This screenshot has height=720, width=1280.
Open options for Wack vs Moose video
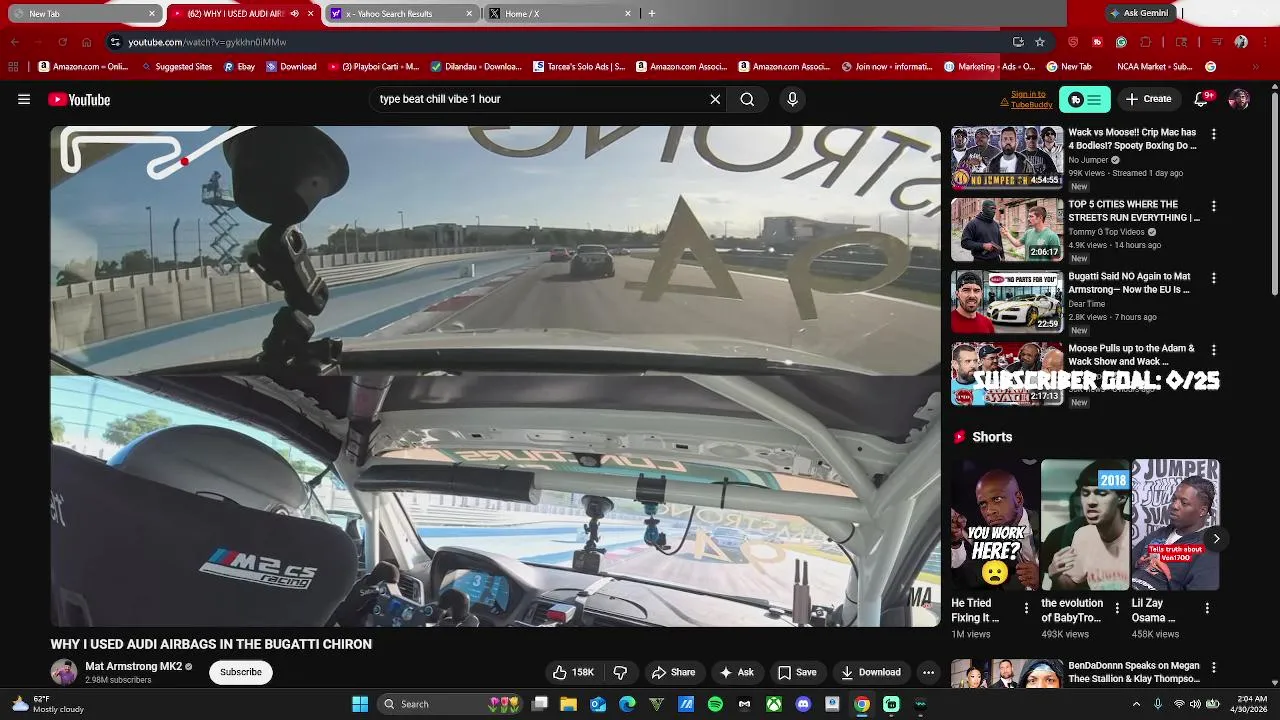[1214, 134]
